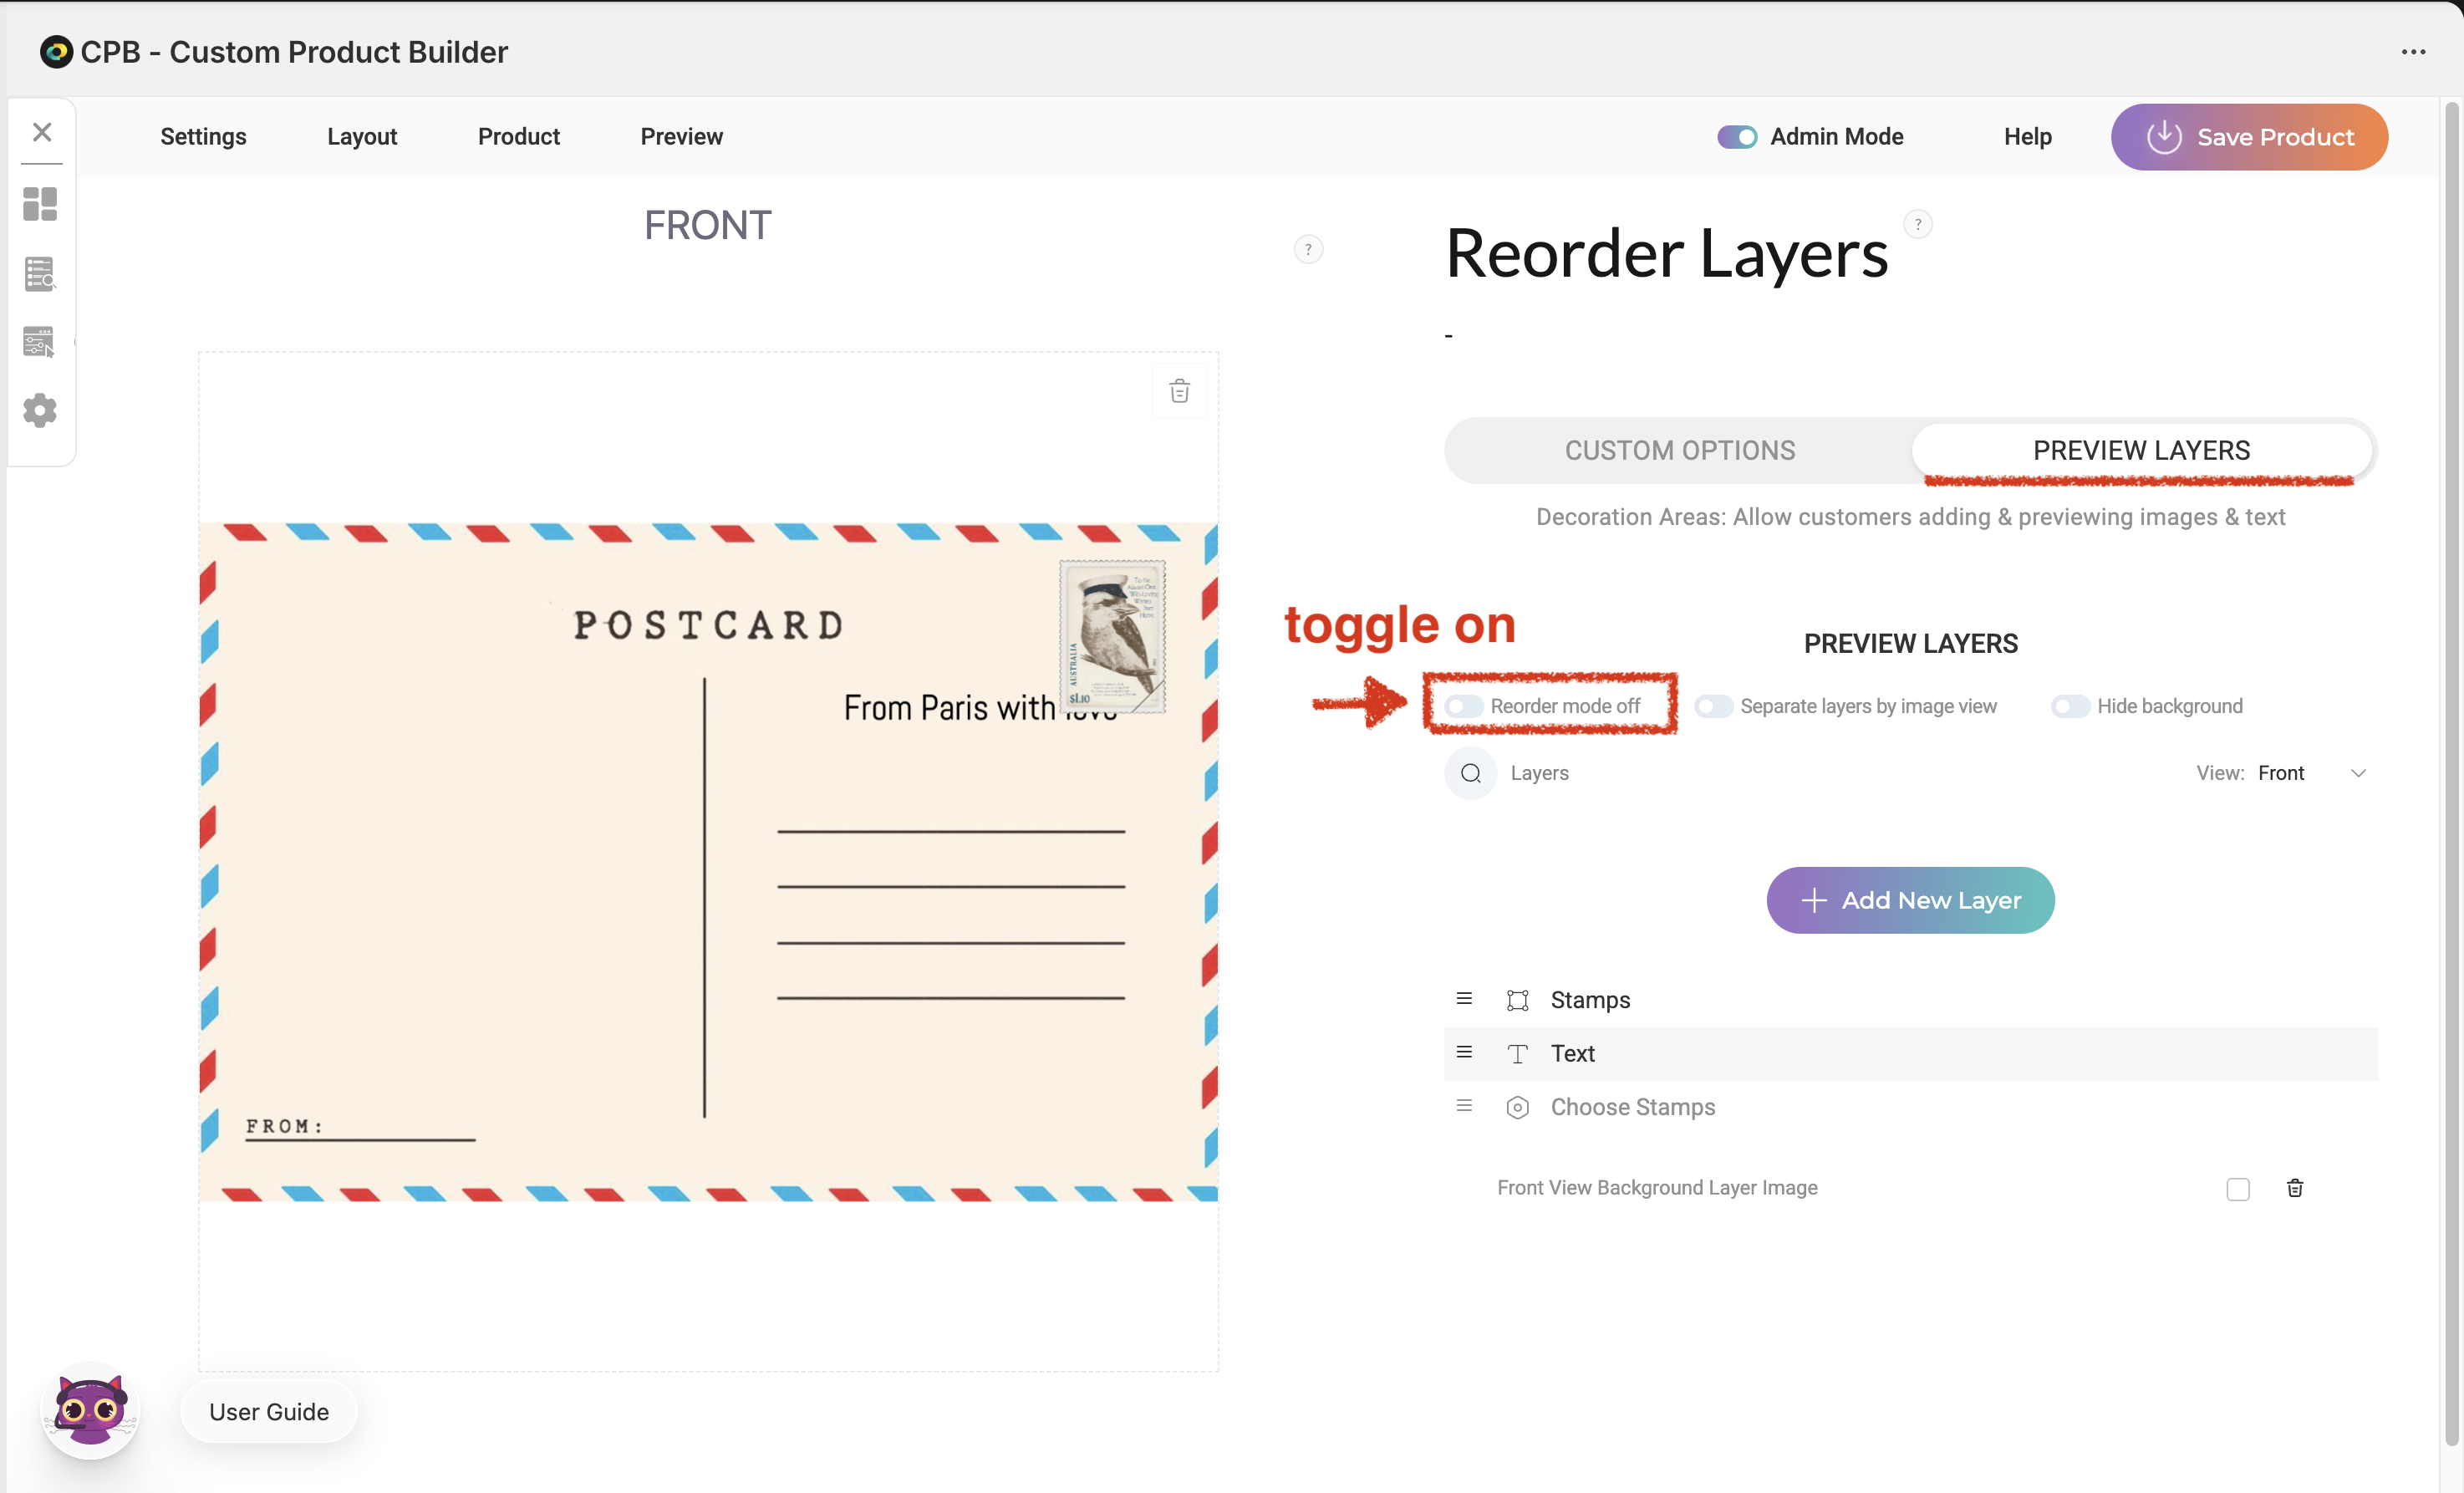Click the kookaburra stamp on postcard
The image size is (2464, 1493).
1113,636
